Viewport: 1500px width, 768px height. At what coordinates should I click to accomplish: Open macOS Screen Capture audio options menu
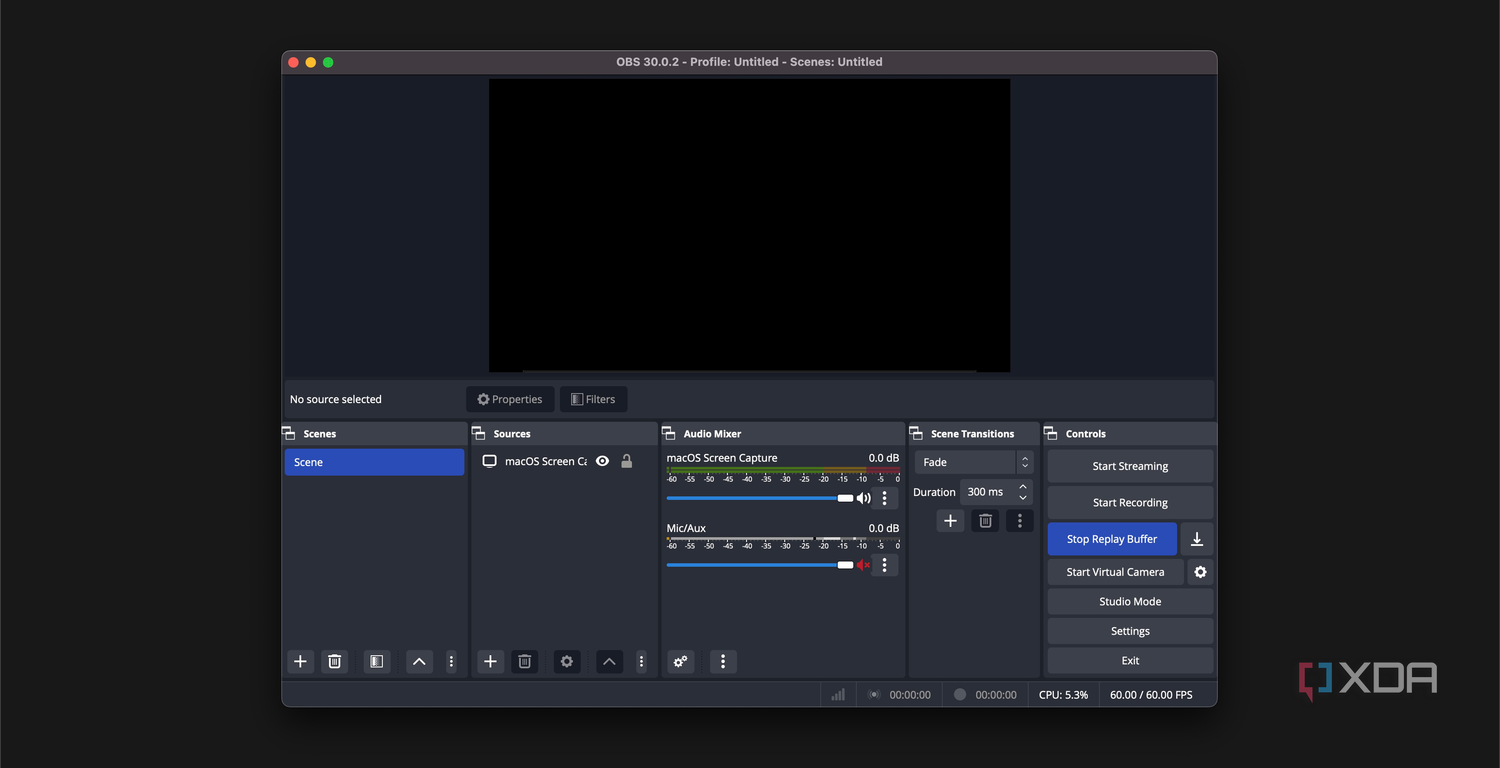[x=884, y=498]
